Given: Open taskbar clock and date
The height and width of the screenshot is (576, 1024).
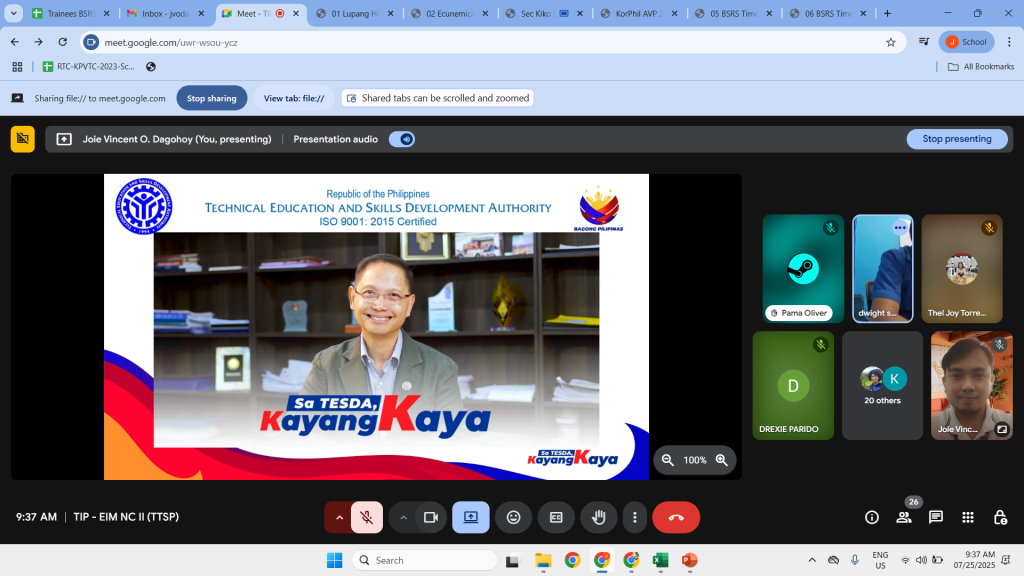Looking at the screenshot, I should (974, 560).
